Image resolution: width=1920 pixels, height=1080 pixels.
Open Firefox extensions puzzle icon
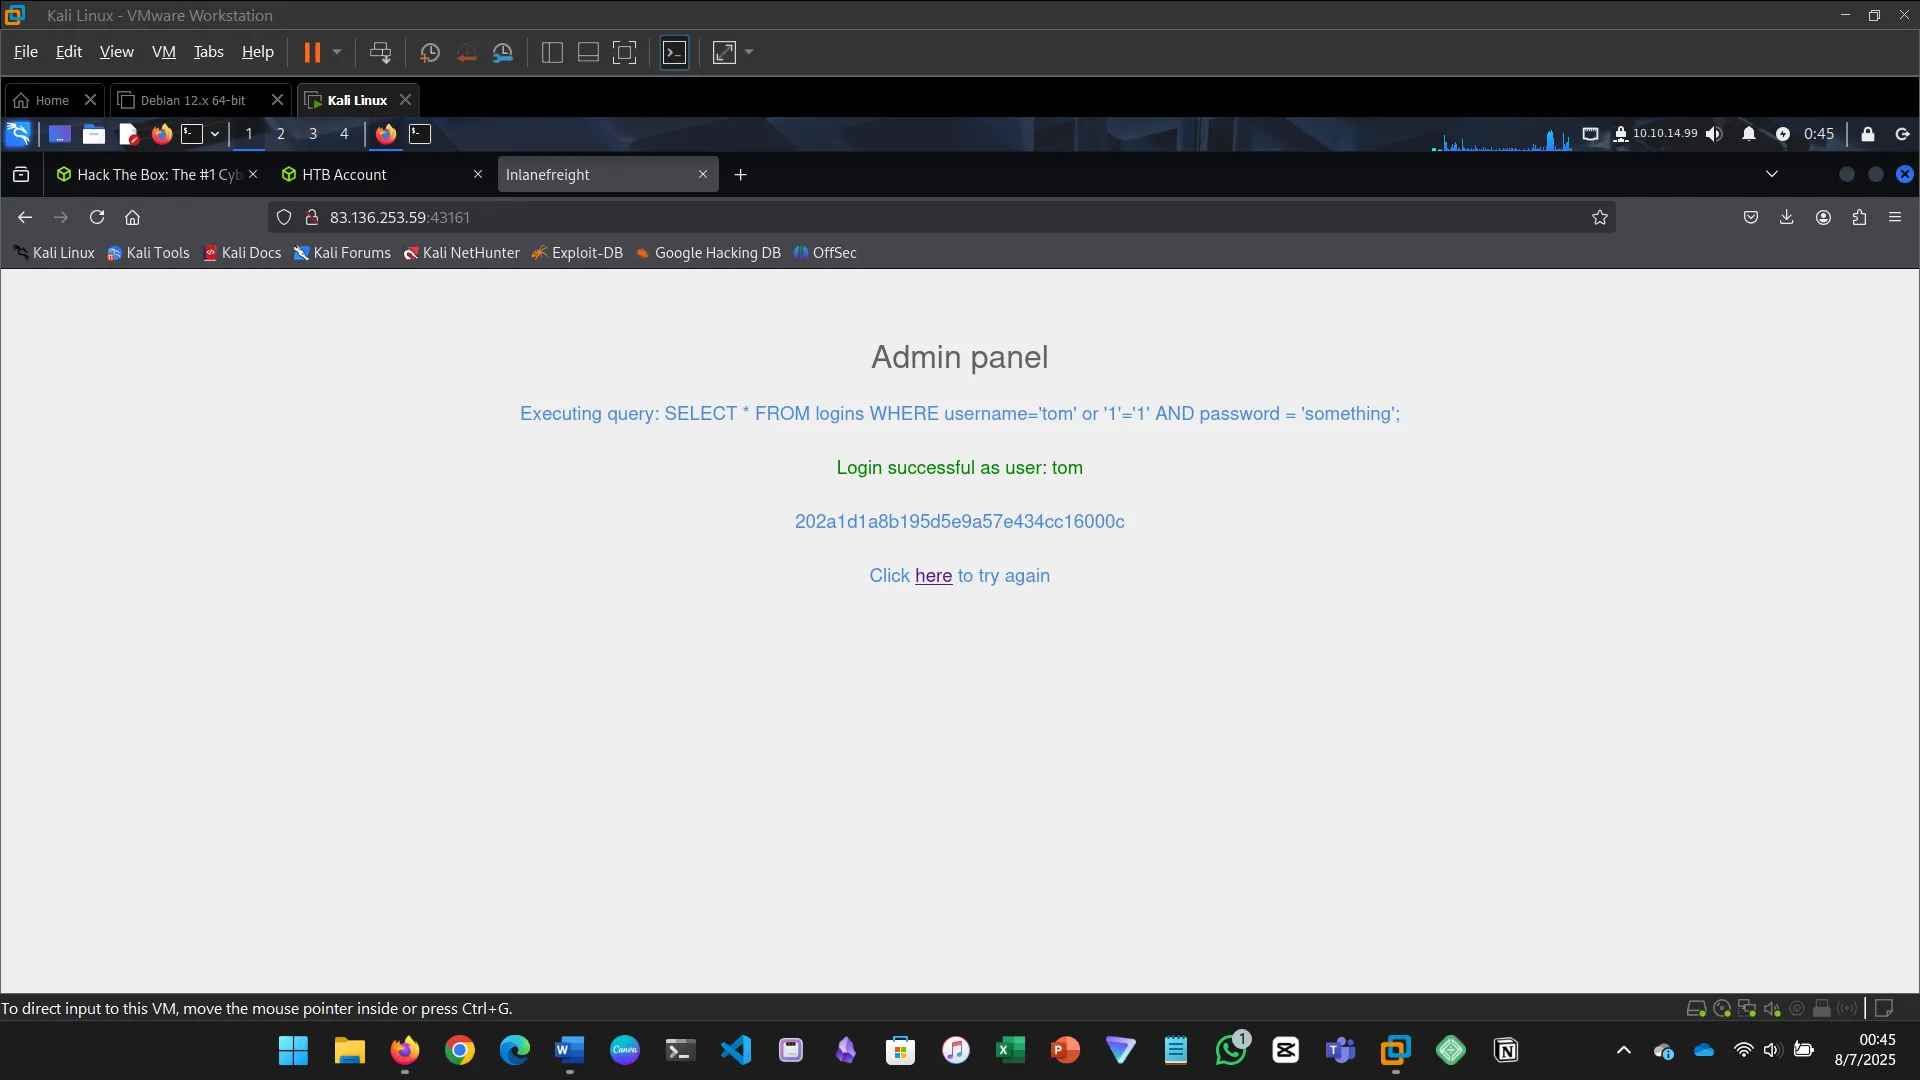1859,217
